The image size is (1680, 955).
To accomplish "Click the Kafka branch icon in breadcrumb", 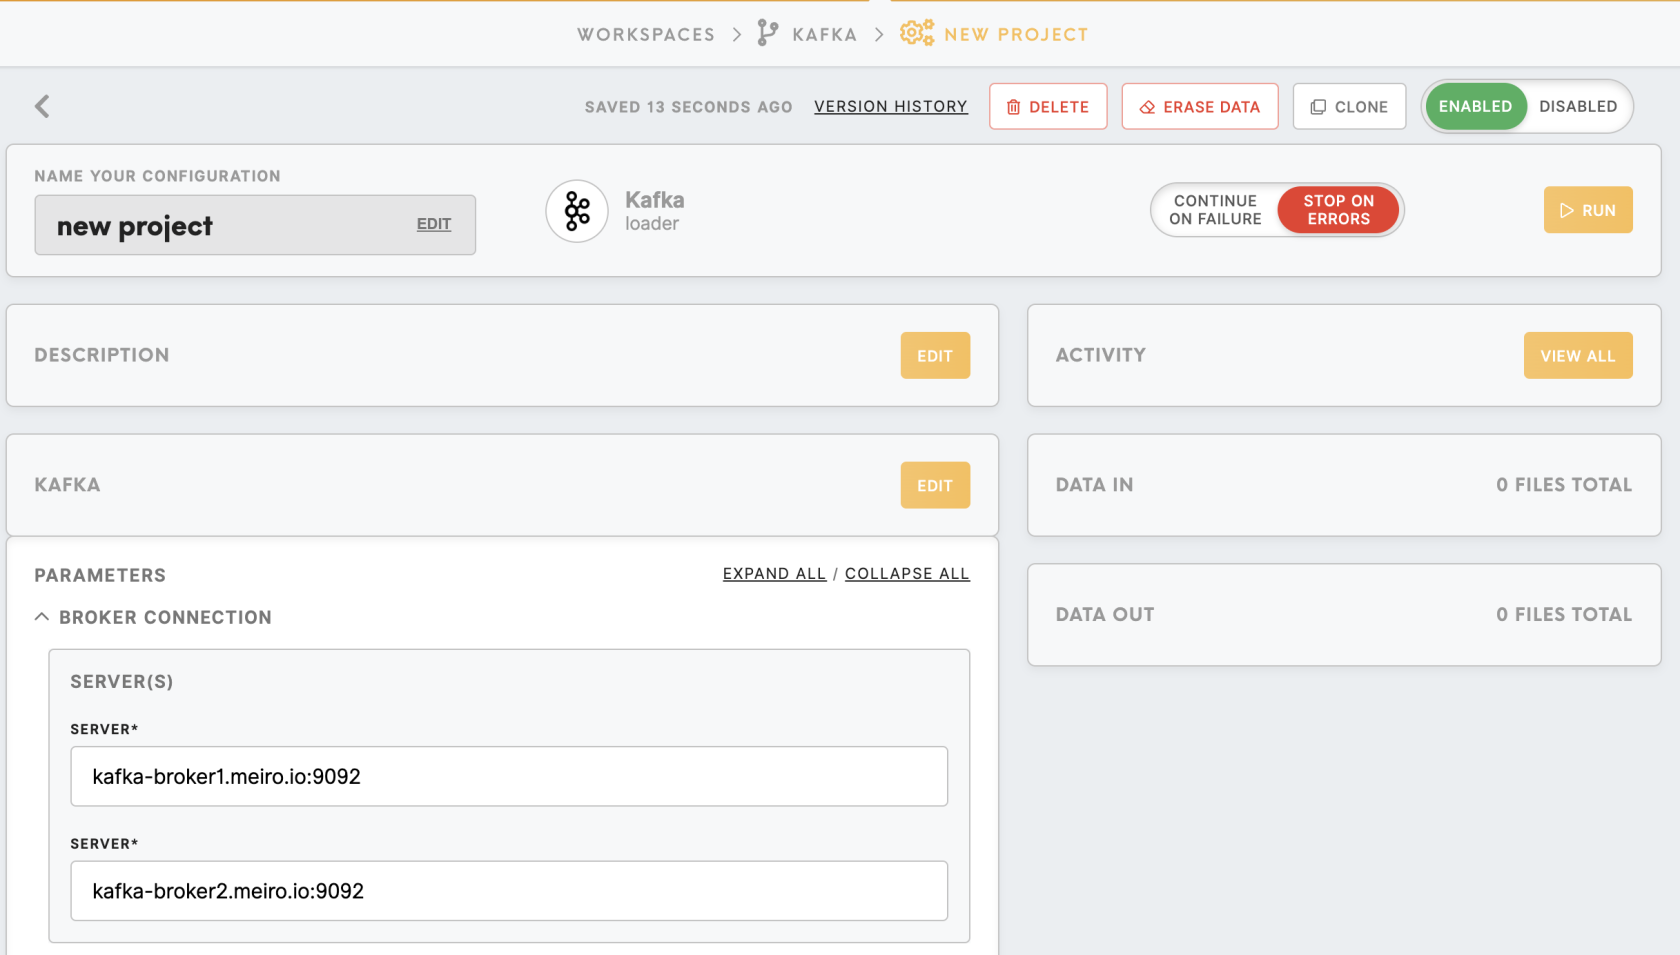I will tap(767, 33).
